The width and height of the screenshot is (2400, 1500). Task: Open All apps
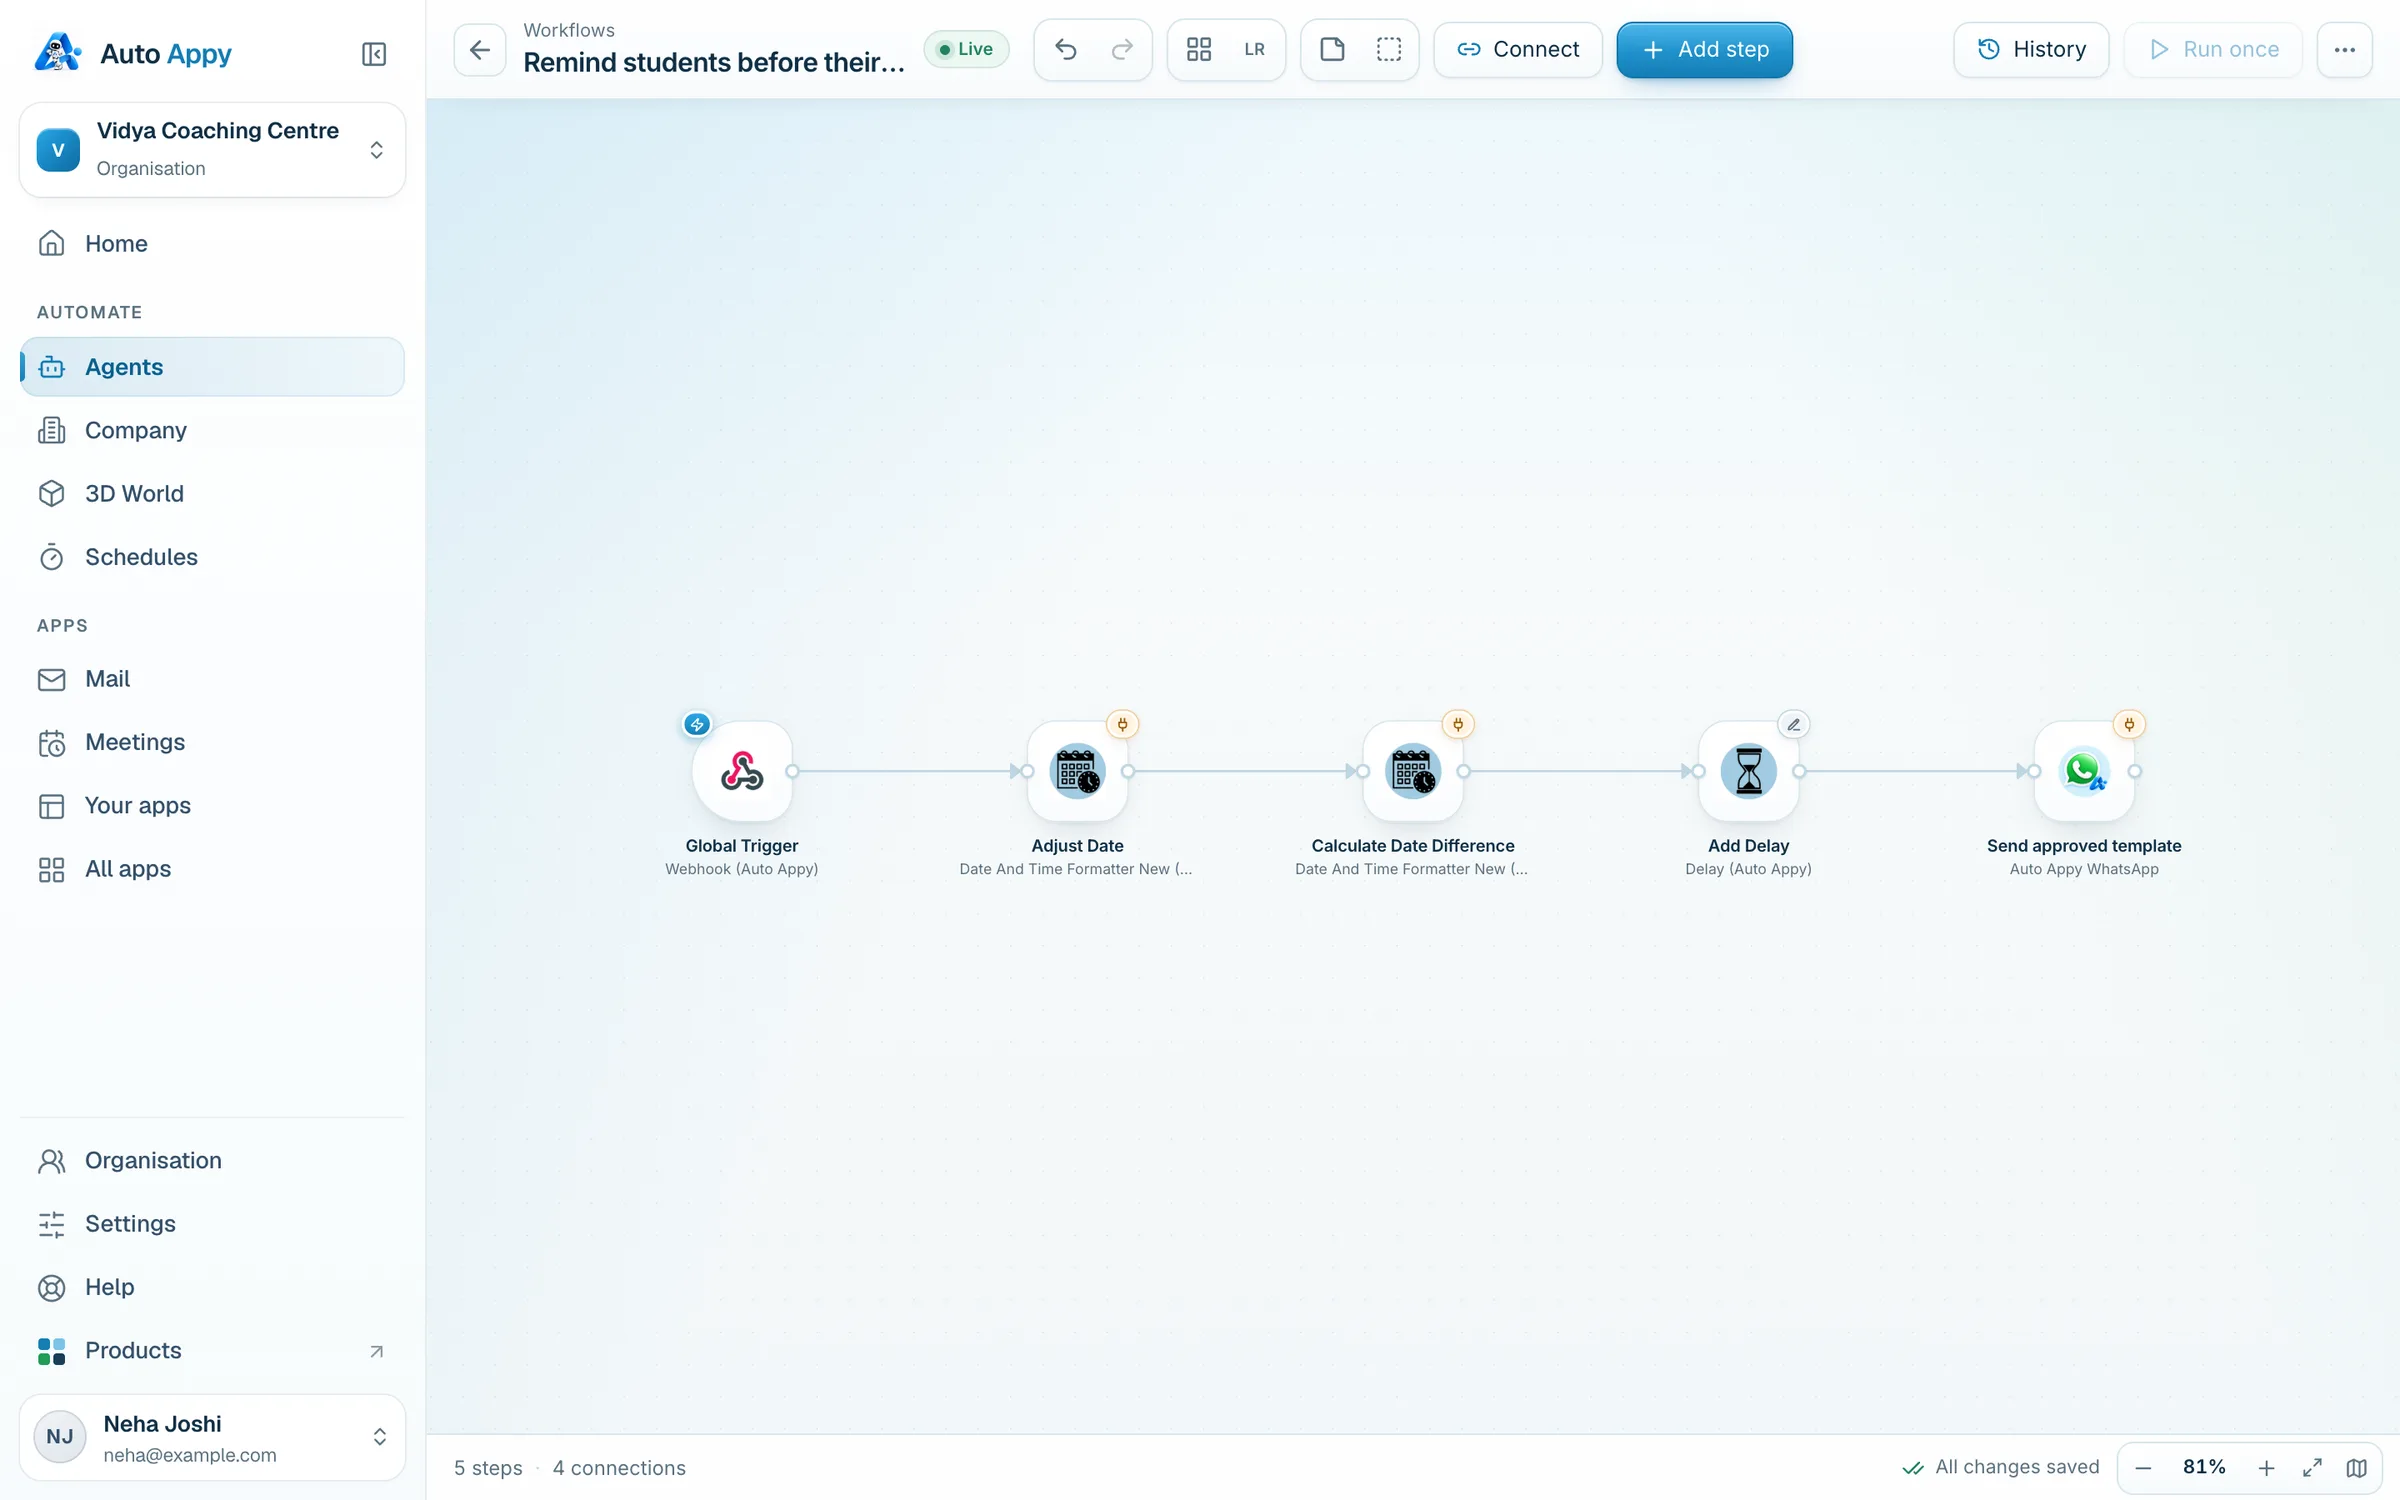(212, 869)
